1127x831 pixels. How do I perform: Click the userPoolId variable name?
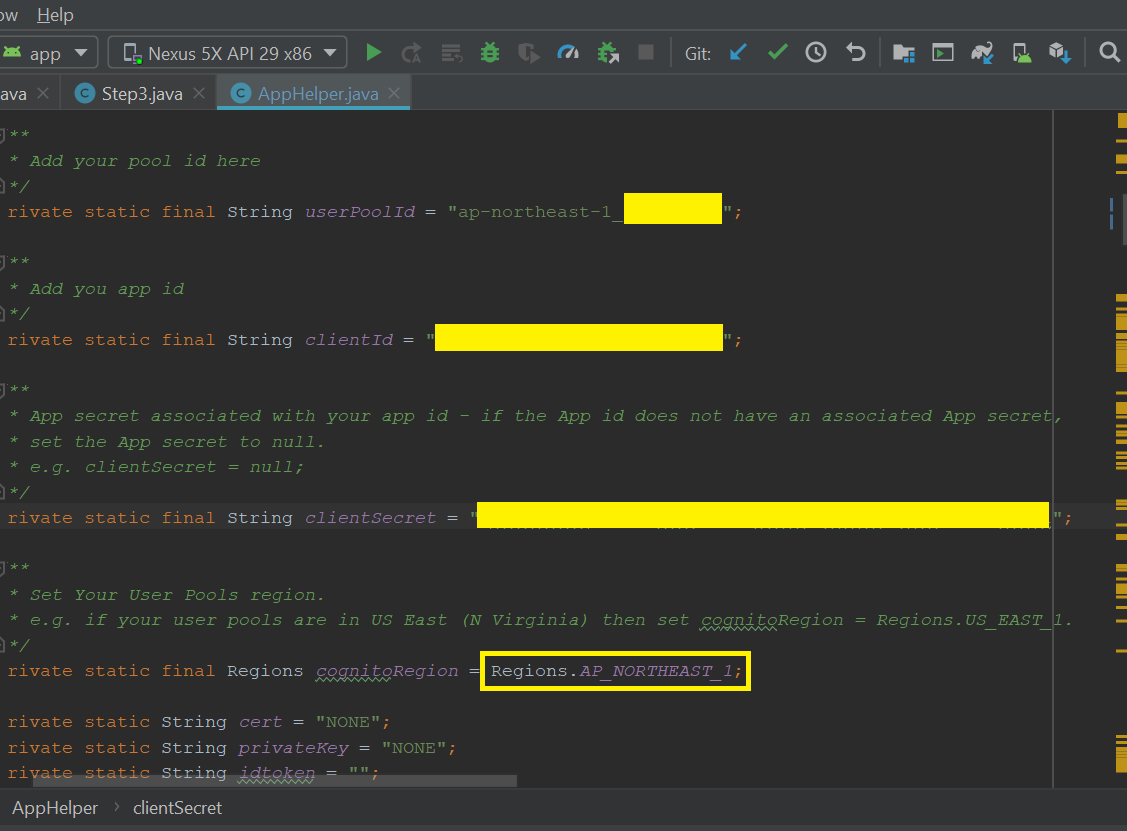pyautogui.click(x=360, y=212)
